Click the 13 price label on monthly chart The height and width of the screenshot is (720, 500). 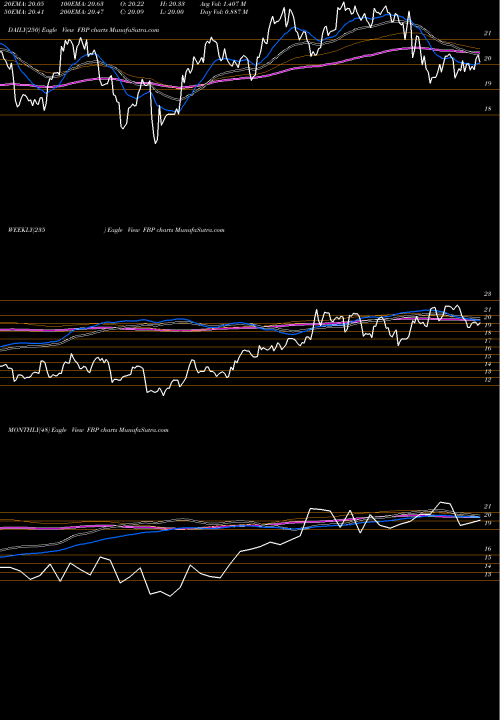click(x=488, y=574)
